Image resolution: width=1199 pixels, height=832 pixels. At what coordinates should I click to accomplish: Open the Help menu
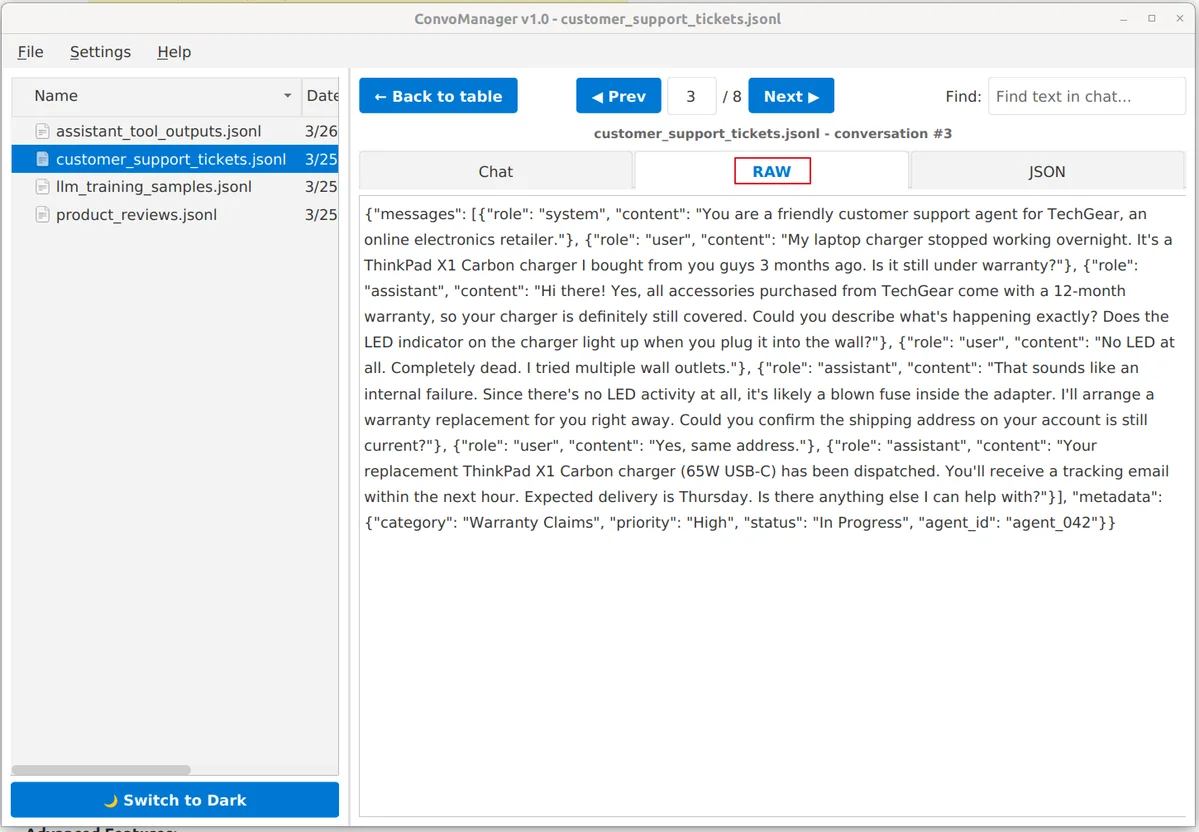[x=174, y=52]
